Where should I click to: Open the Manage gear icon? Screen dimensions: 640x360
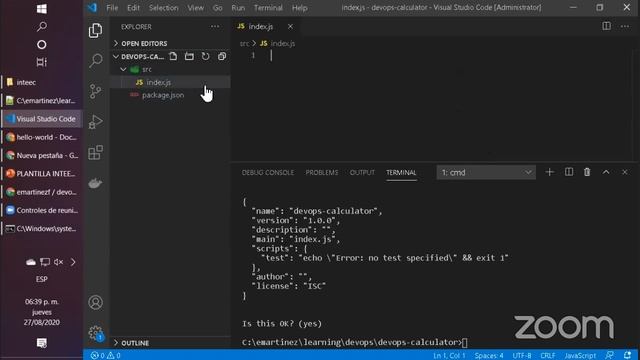(x=96, y=333)
